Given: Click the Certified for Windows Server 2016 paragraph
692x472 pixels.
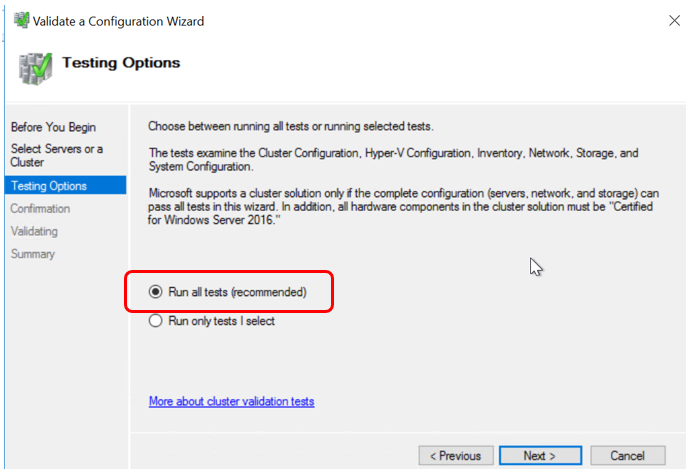Looking at the screenshot, I should [x=403, y=206].
